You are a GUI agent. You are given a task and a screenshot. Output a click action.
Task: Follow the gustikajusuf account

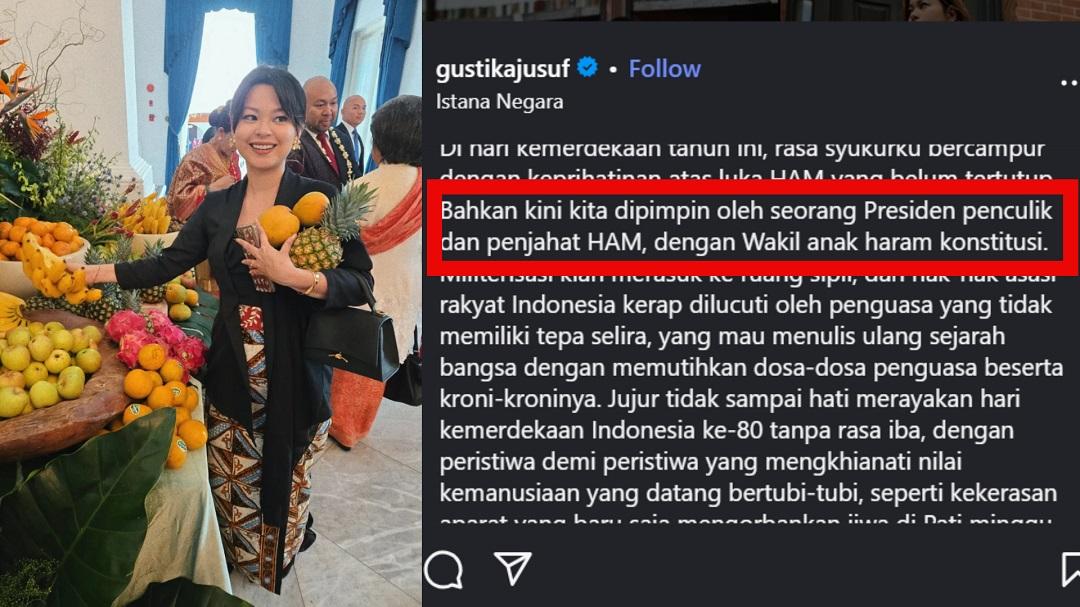tap(665, 68)
